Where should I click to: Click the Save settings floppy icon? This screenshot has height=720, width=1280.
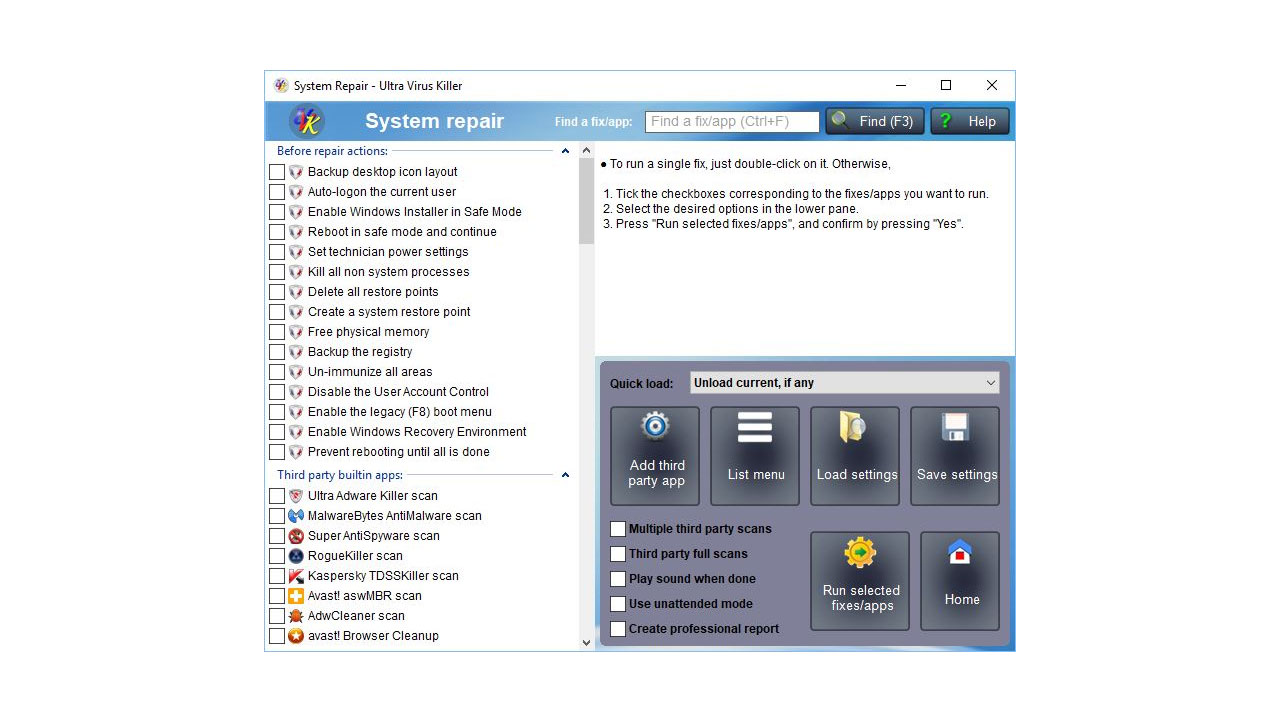tap(955, 427)
